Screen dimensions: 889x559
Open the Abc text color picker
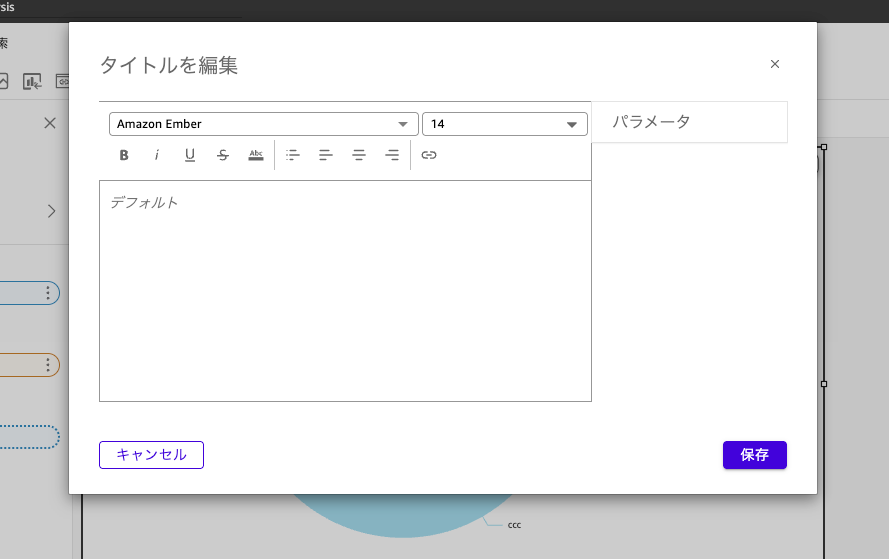256,155
